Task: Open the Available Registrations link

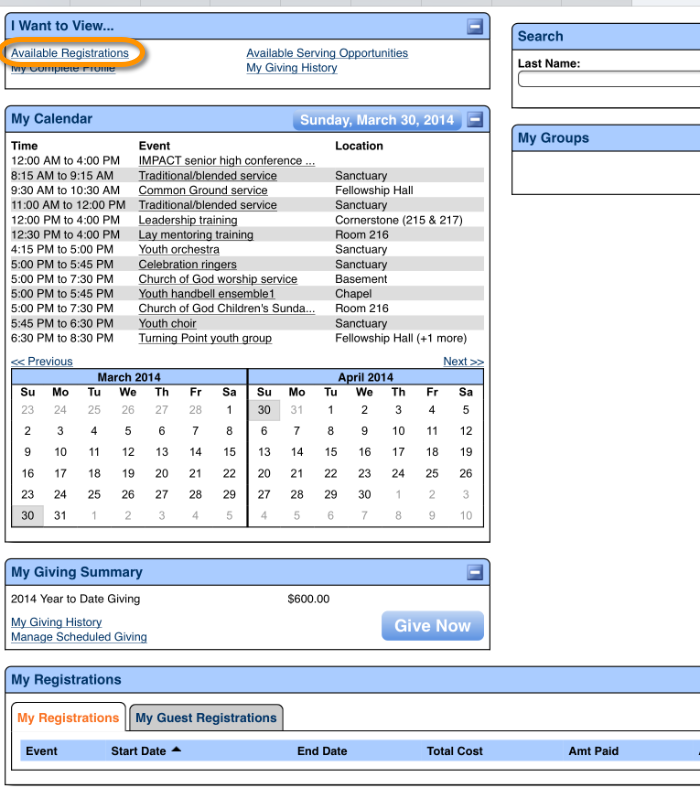Action: [70, 53]
